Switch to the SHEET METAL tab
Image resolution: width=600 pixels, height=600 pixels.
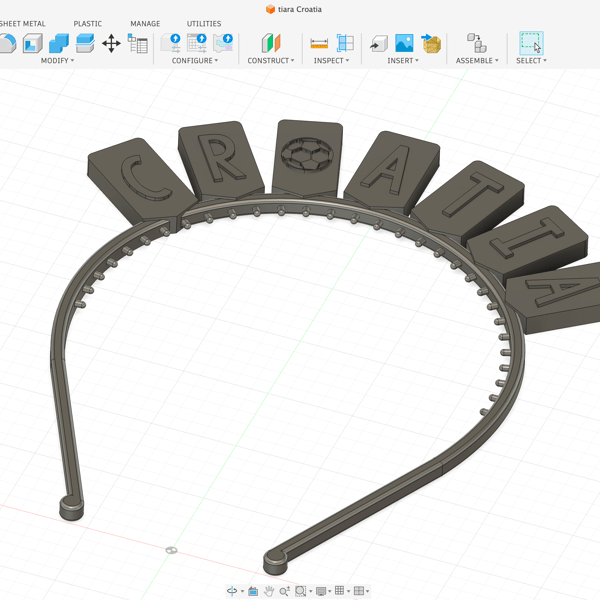click(22, 24)
